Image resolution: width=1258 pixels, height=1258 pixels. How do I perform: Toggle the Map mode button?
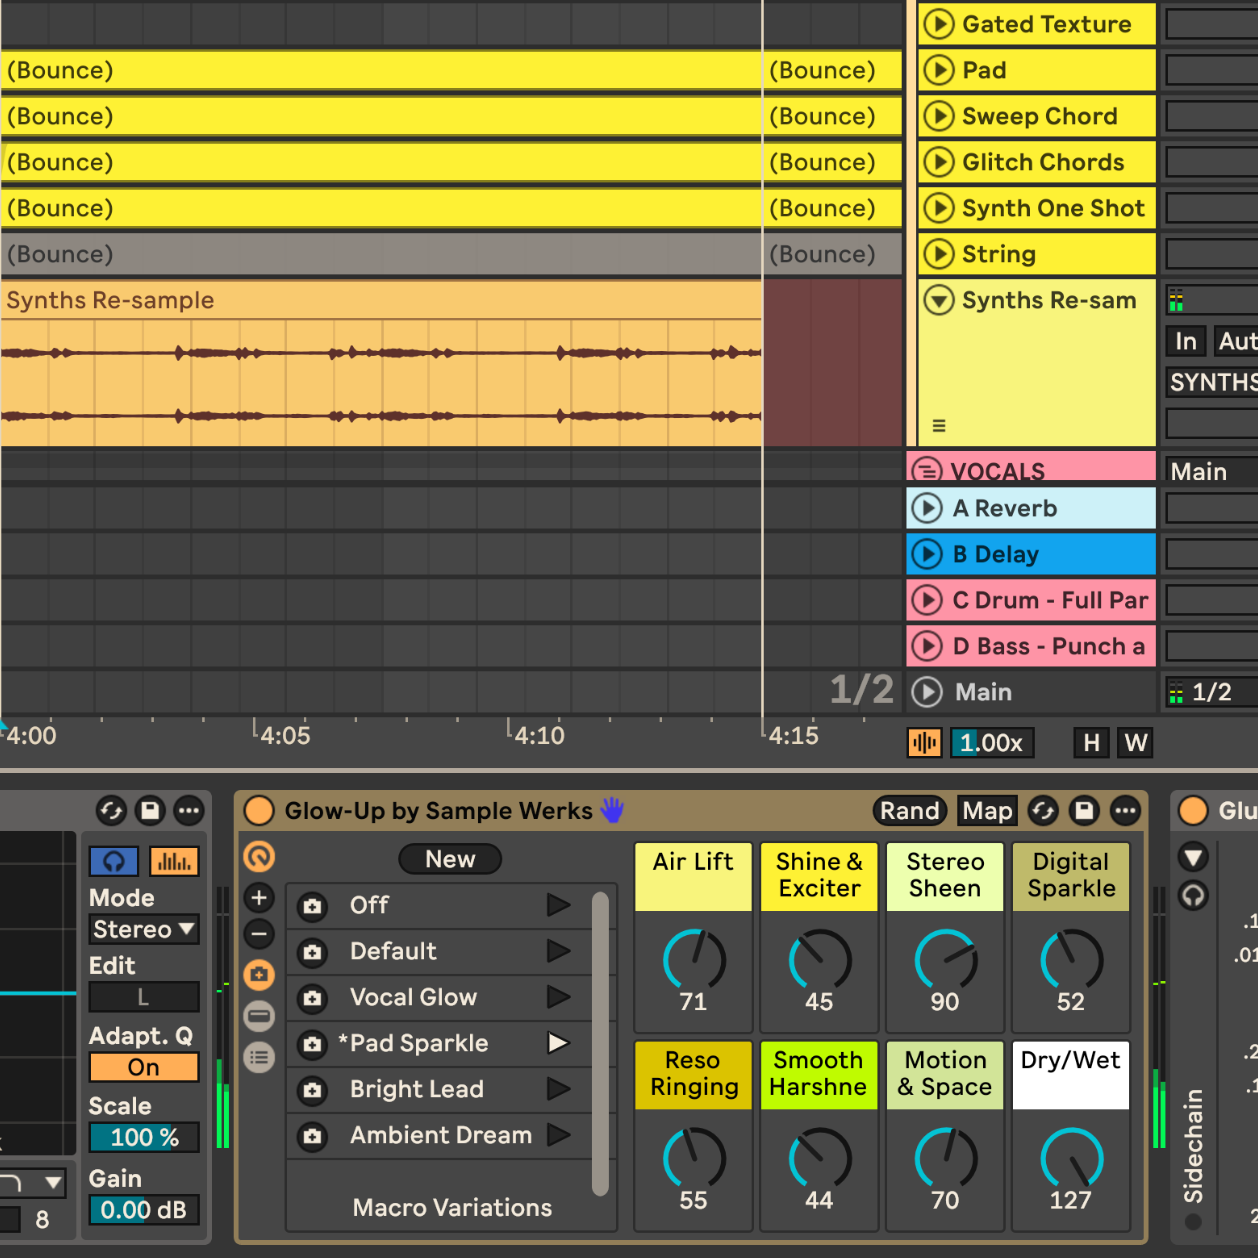(x=987, y=810)
